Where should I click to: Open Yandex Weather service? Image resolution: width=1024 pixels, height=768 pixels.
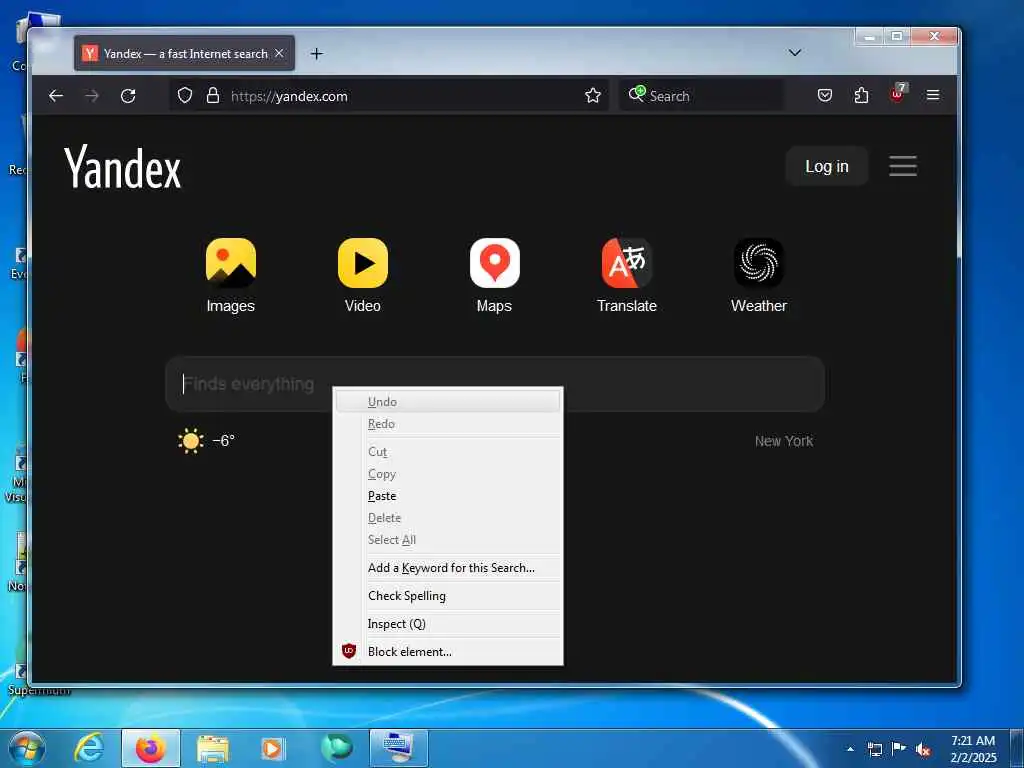759,275
